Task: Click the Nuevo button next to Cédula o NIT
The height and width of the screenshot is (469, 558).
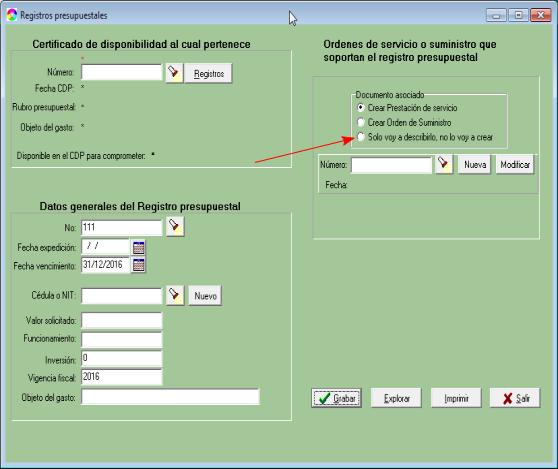Action: click(205, 296)
